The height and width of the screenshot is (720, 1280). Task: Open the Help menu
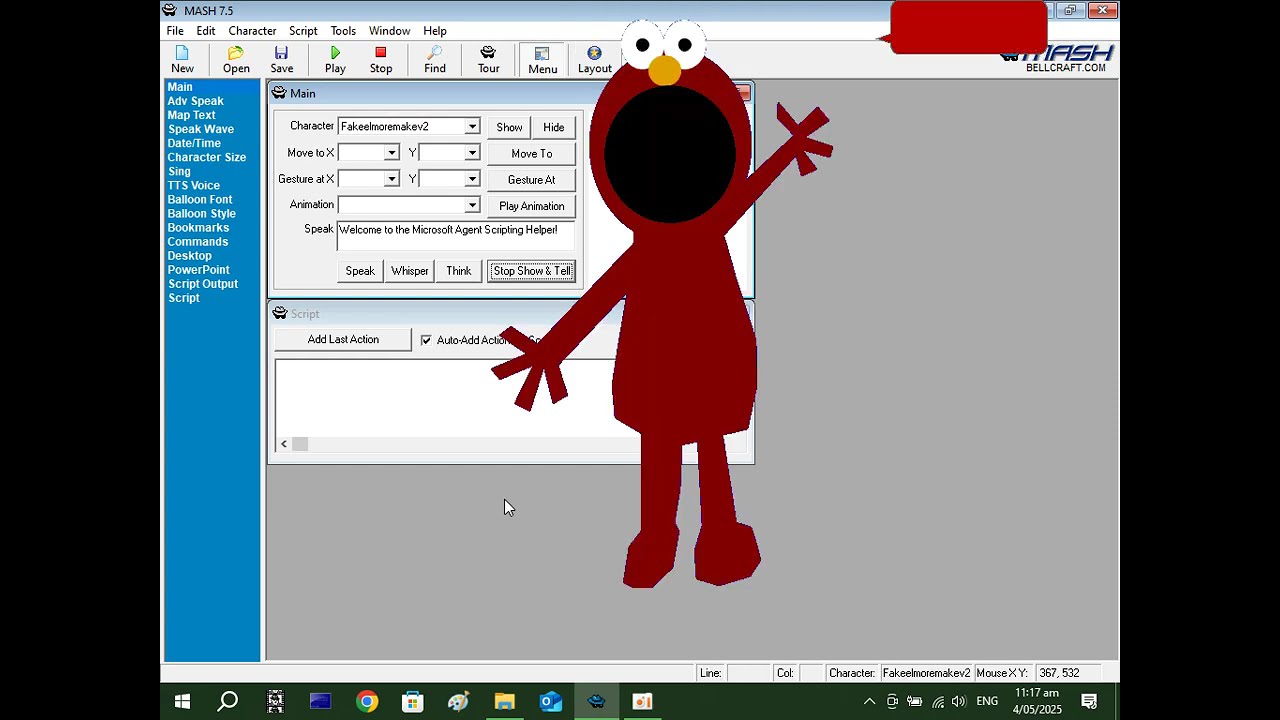coord(435,31)
